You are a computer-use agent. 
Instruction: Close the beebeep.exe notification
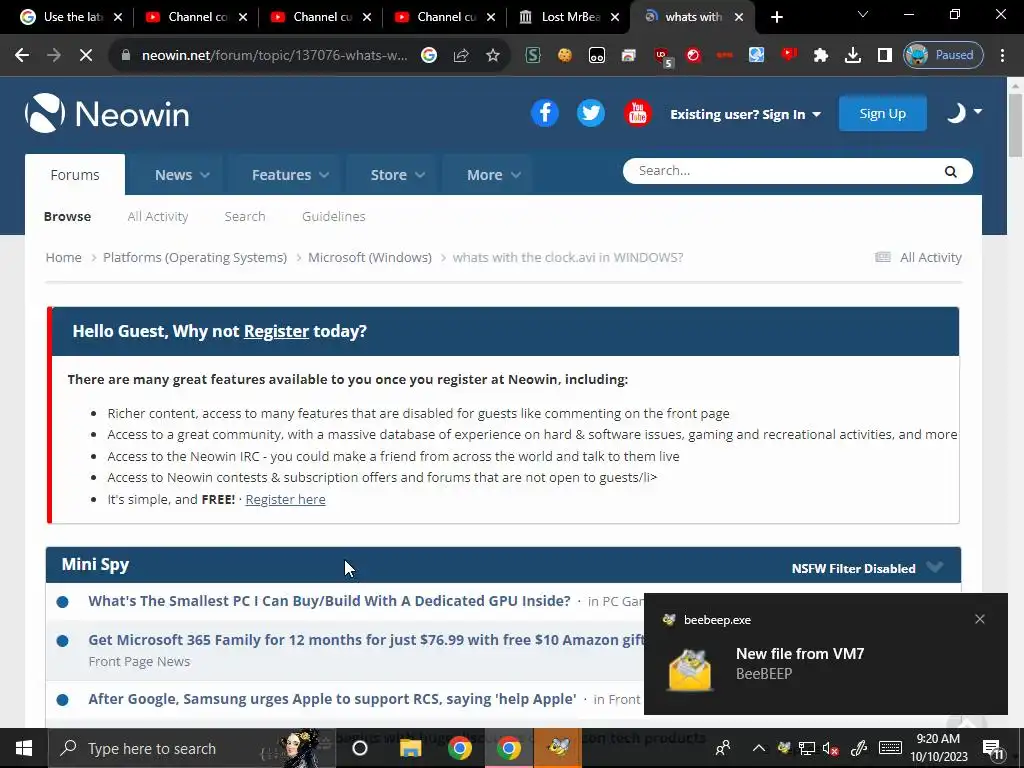(980, 619)
